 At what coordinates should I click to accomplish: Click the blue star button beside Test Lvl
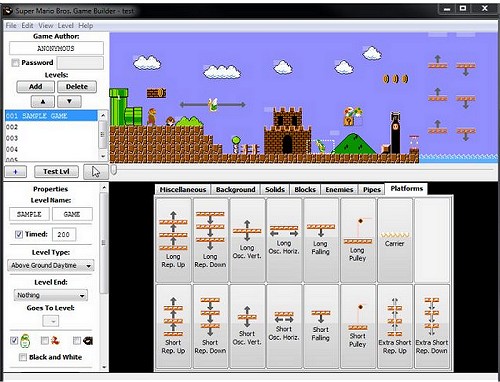click(x=15, y=172)
